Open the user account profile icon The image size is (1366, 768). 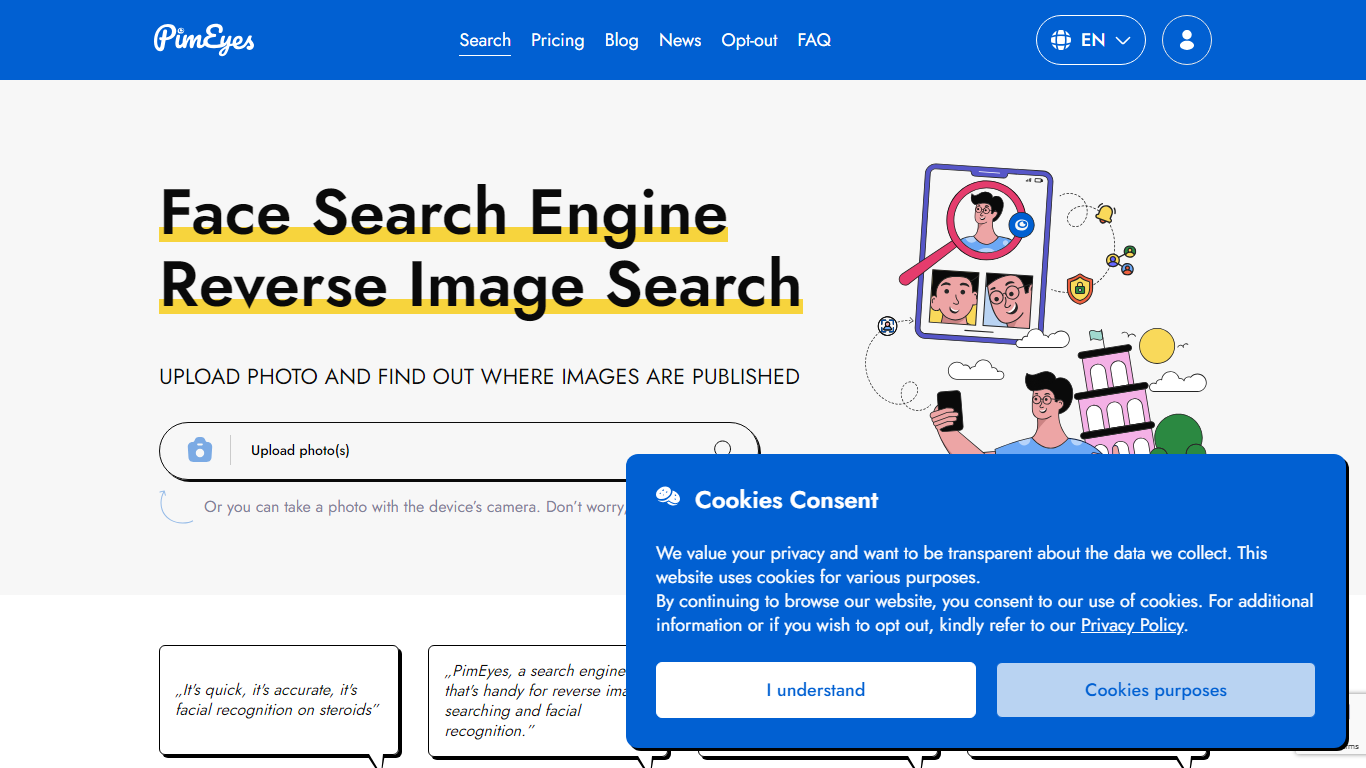(1186, 40)
